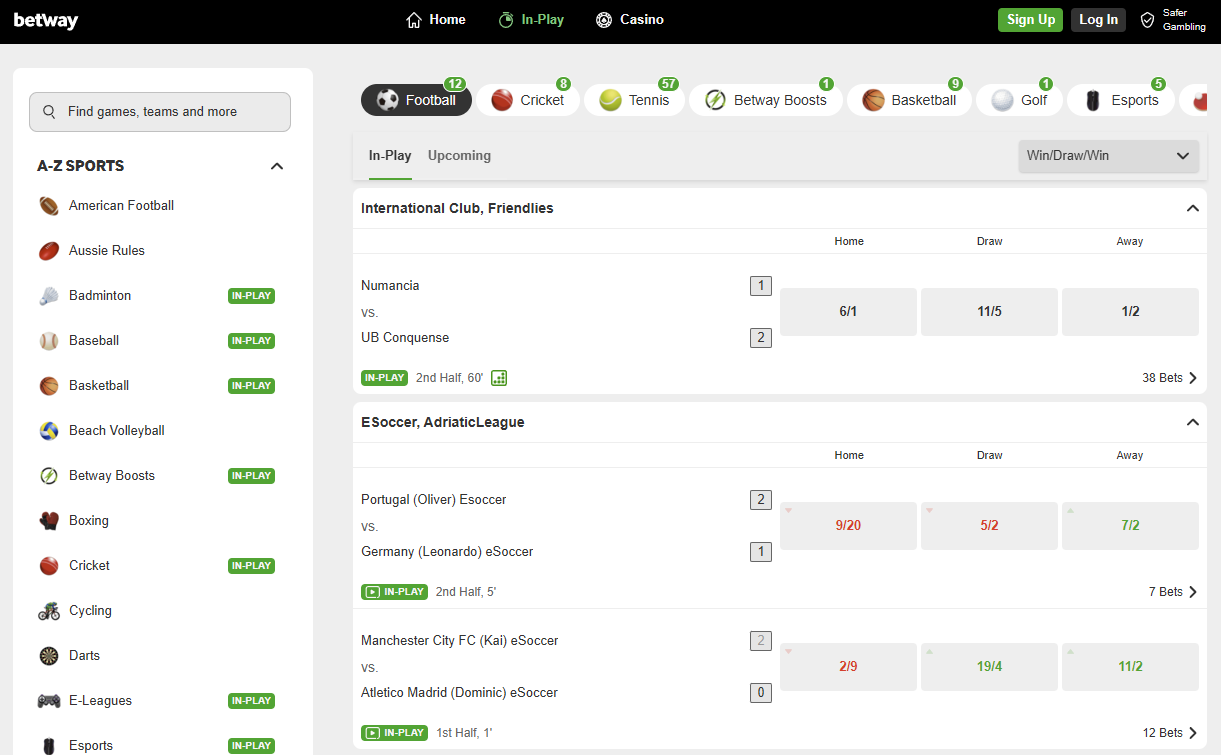Open Cycling bike icon
The height and width of the screenshot is (755, 1221).
[x=49, y=611]
